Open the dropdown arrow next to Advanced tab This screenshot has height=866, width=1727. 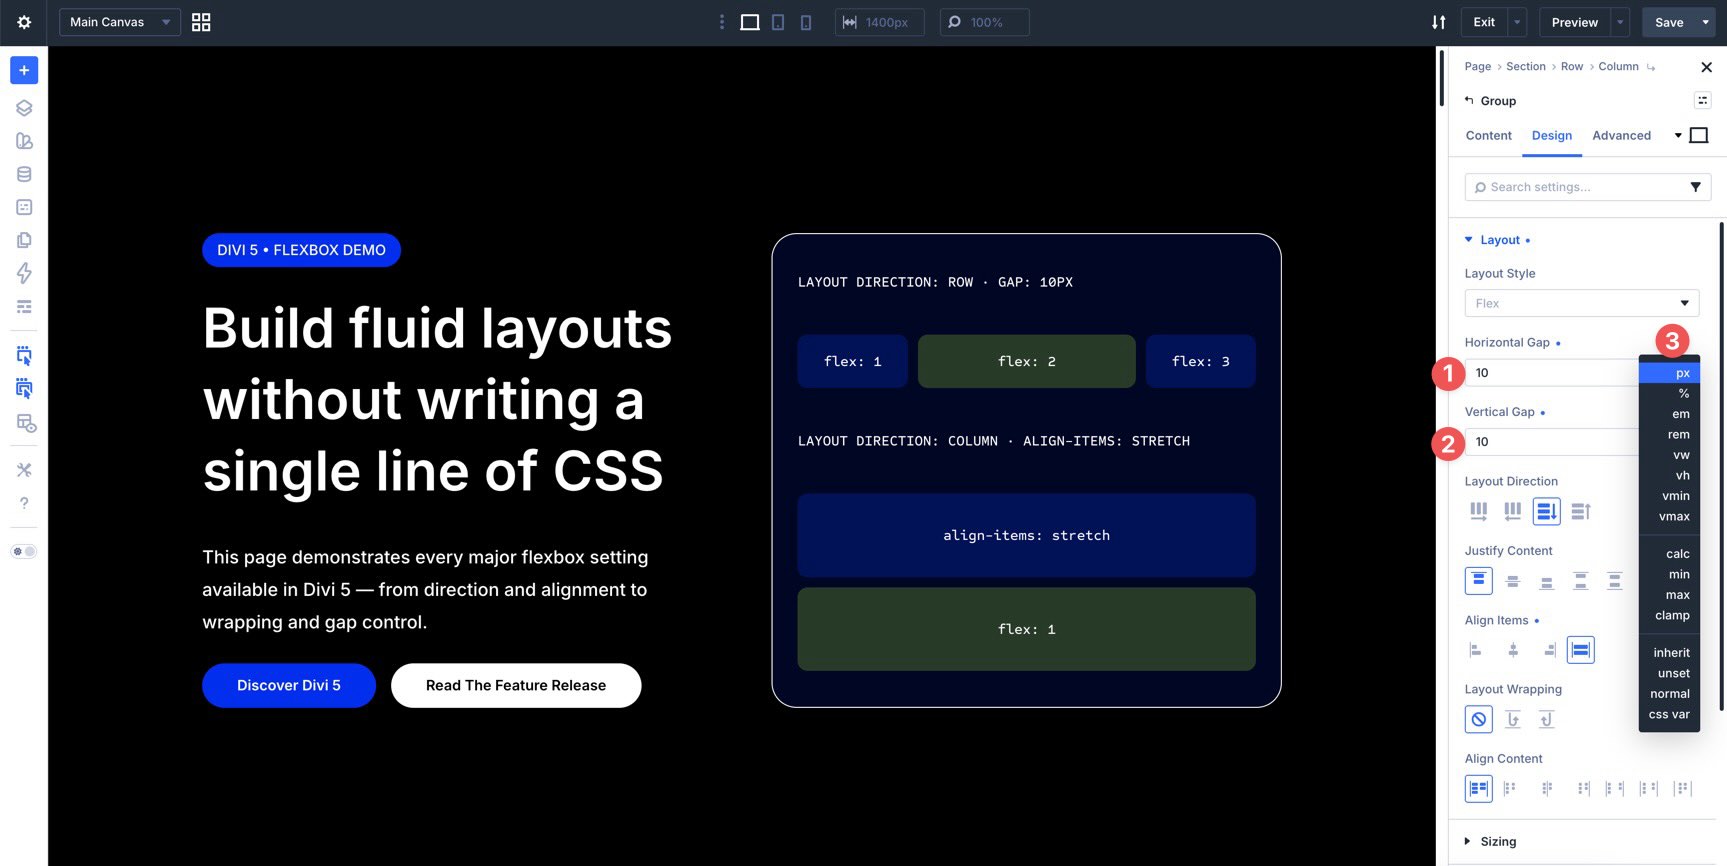[1678, 136]
